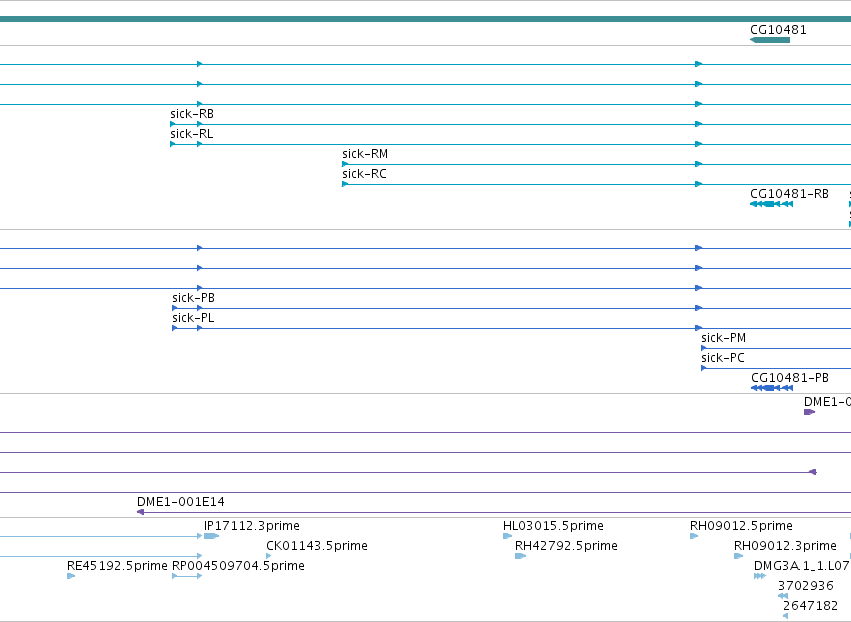The width and height of the screenshot is (851, 622).
Task: Select the RP004509704.5prime label
Action: tap(238, 566)
